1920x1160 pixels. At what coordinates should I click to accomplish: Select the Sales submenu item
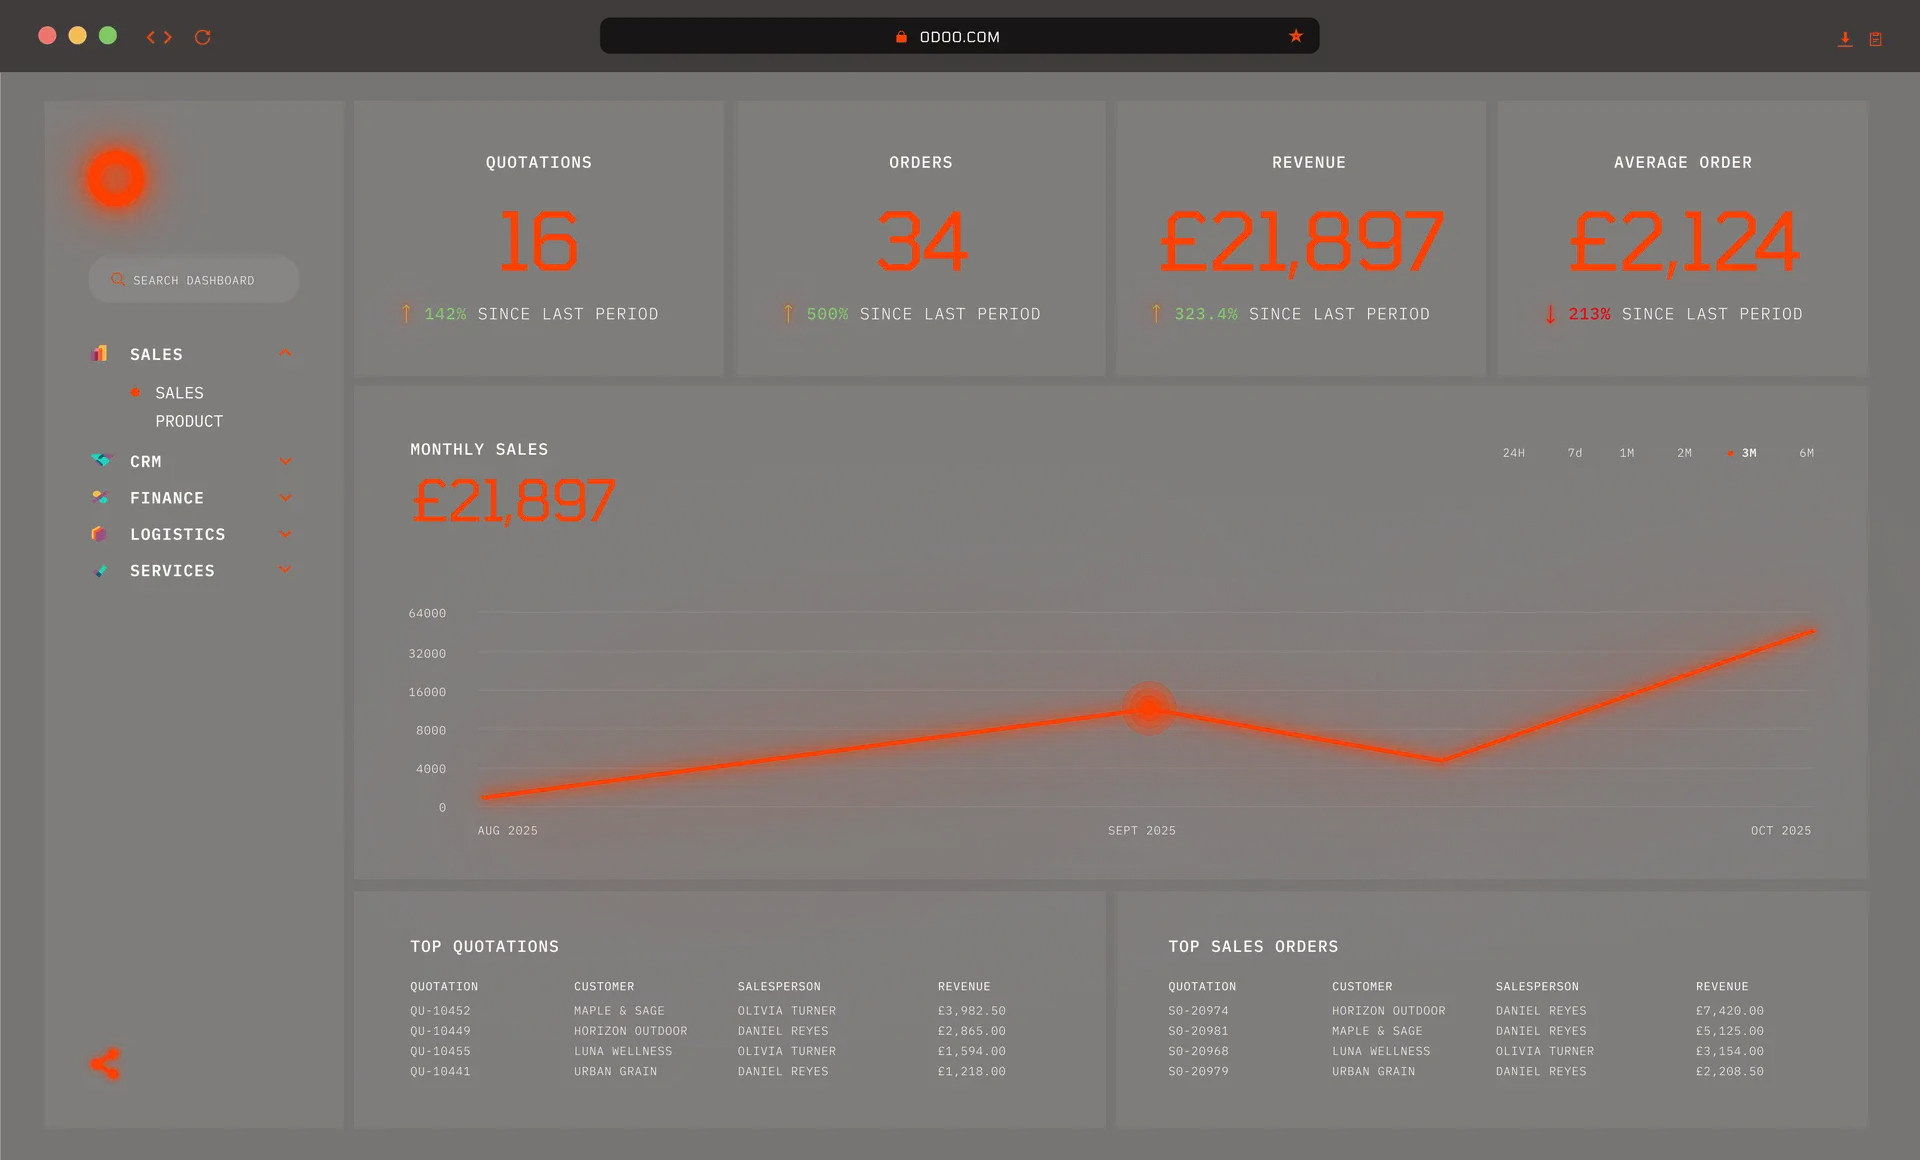pyautogui.click(x=179, y=393)
